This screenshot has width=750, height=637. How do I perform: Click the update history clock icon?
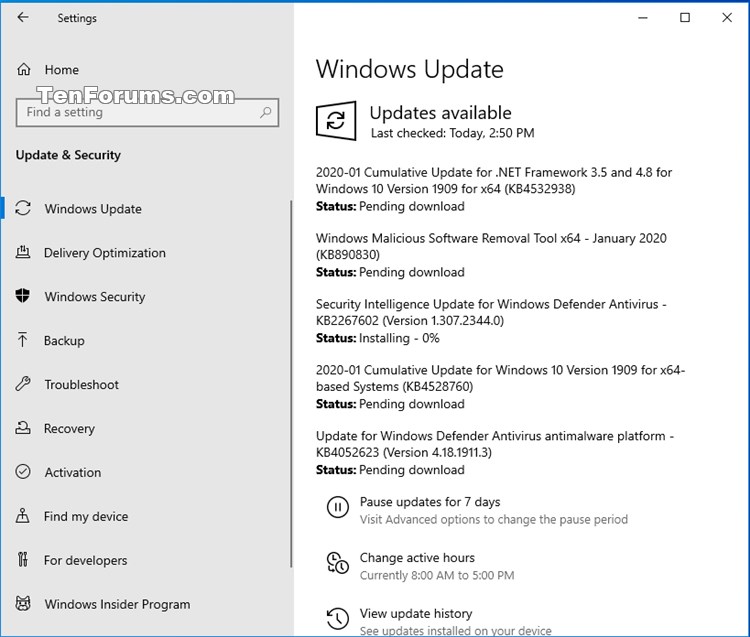coord(338,618)
